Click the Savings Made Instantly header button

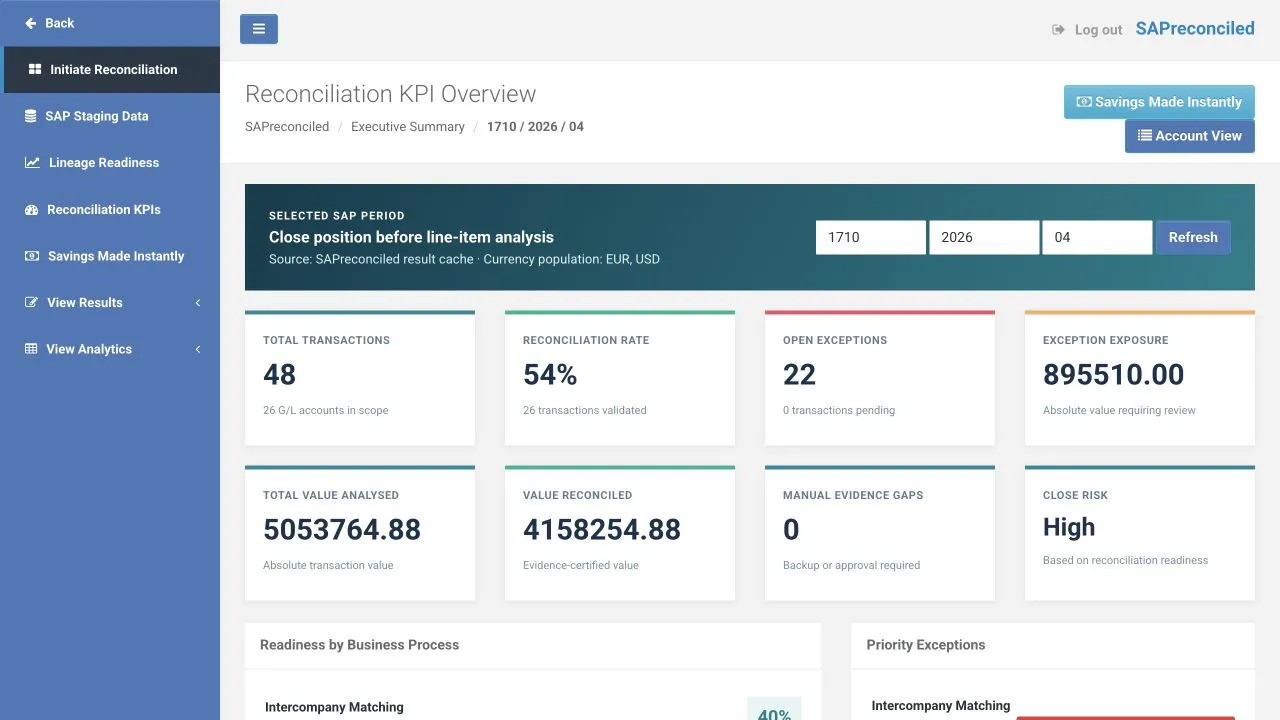(x=1159, y=102)
